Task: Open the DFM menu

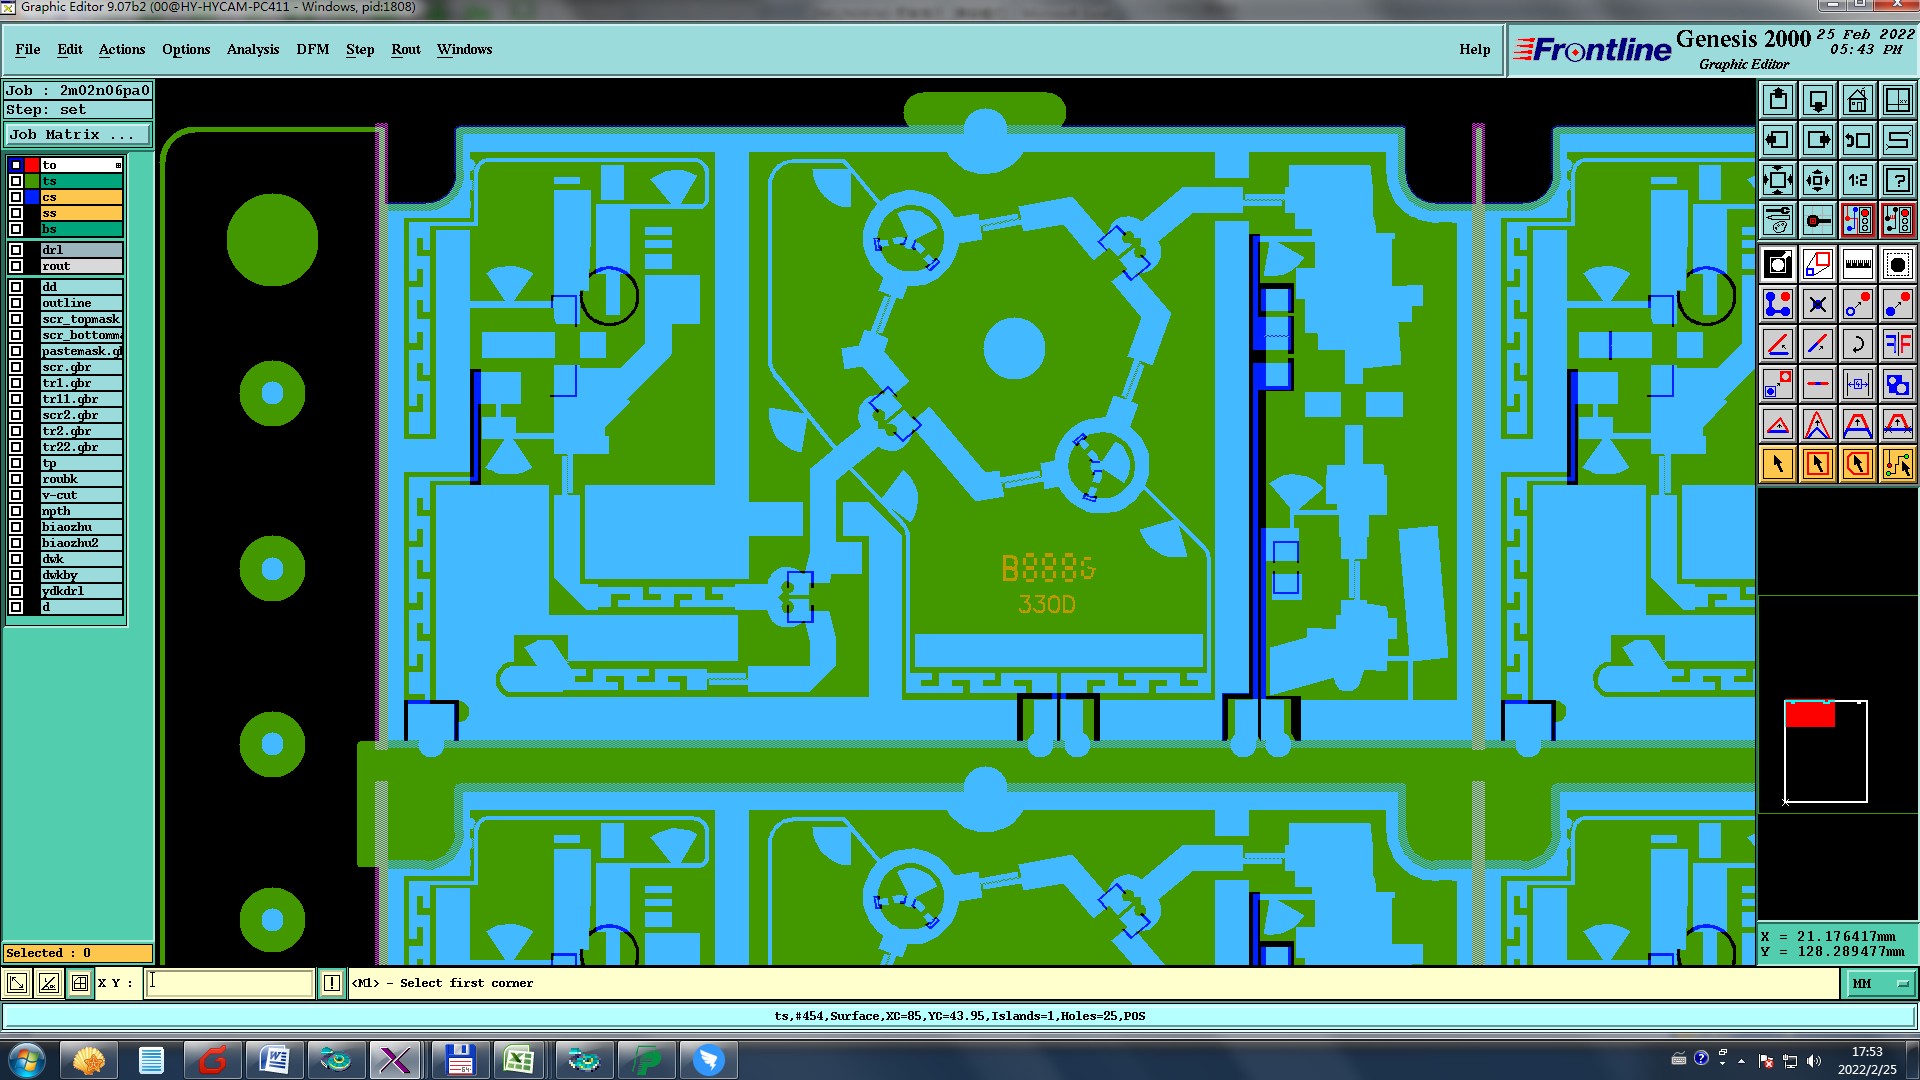Action: pos(312,50)
